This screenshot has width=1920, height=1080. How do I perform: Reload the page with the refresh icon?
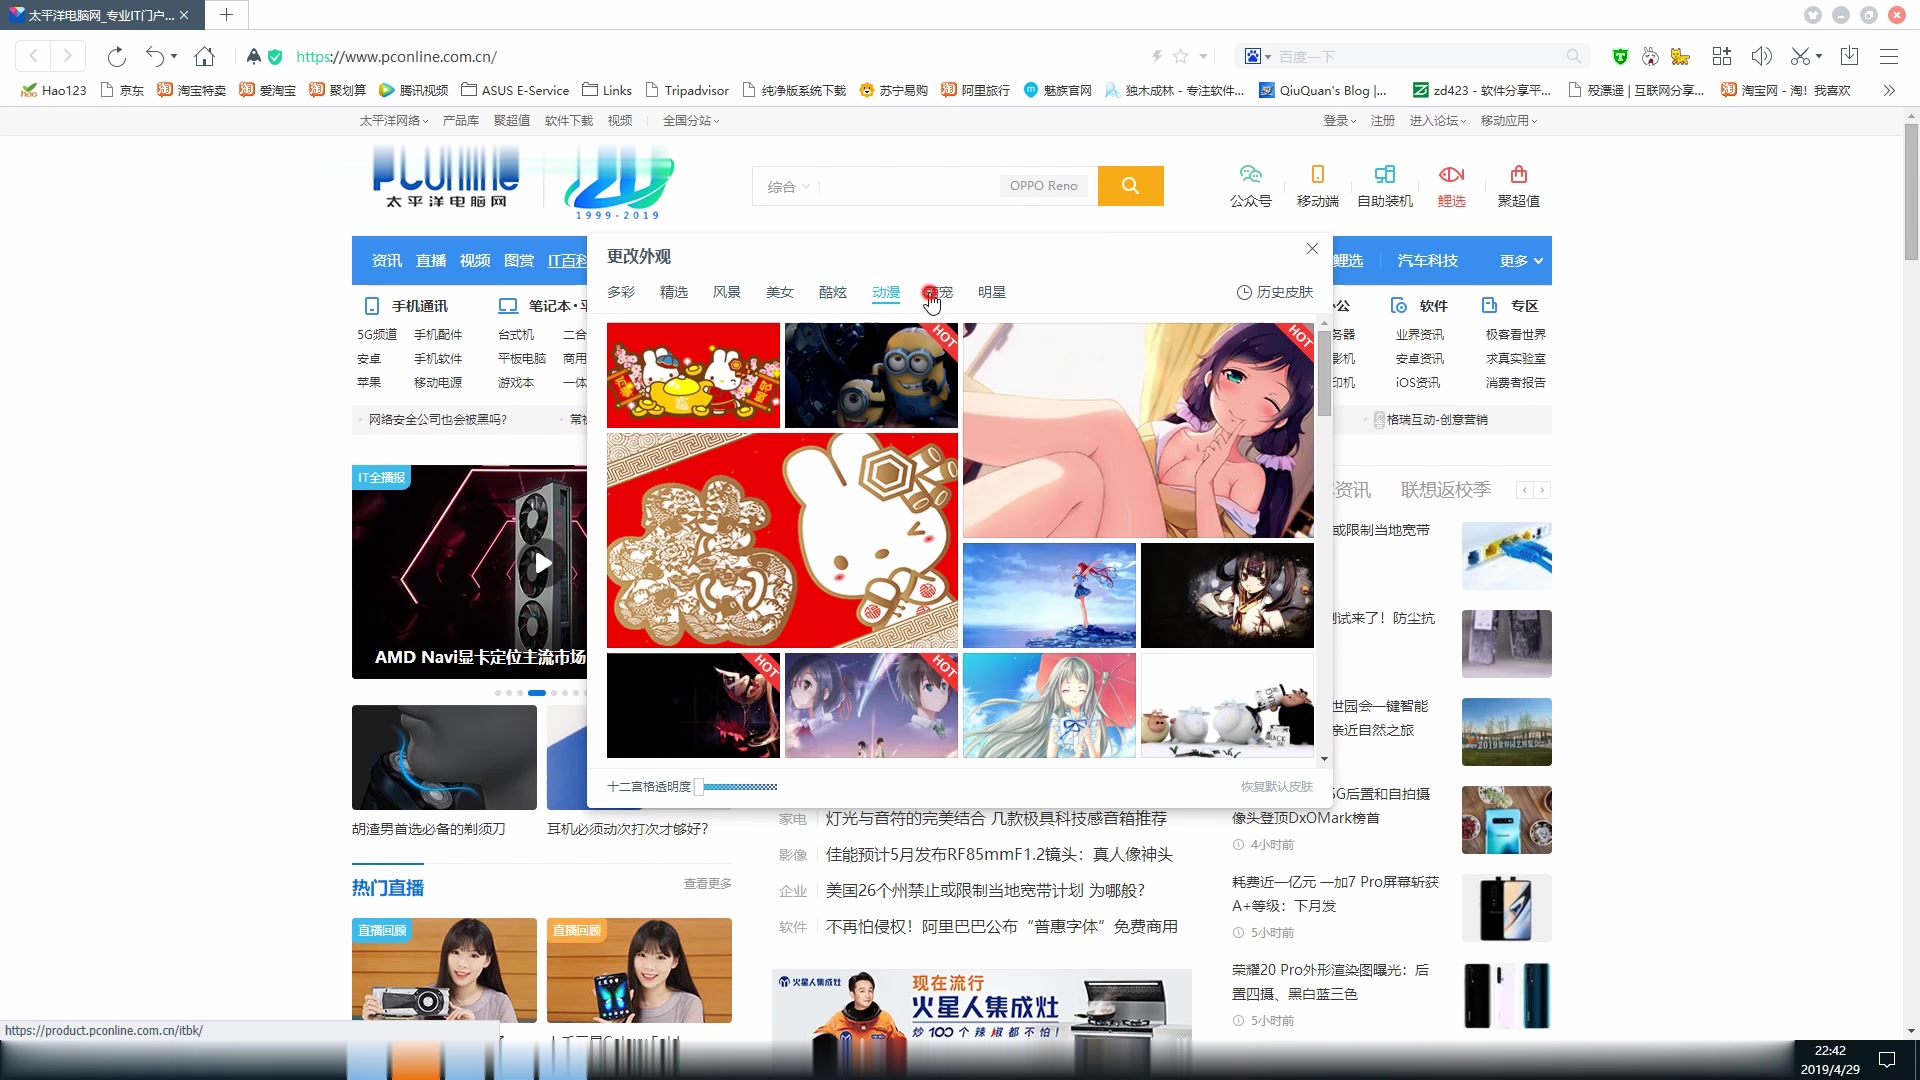pyautogui.click(x=116, y=56)
